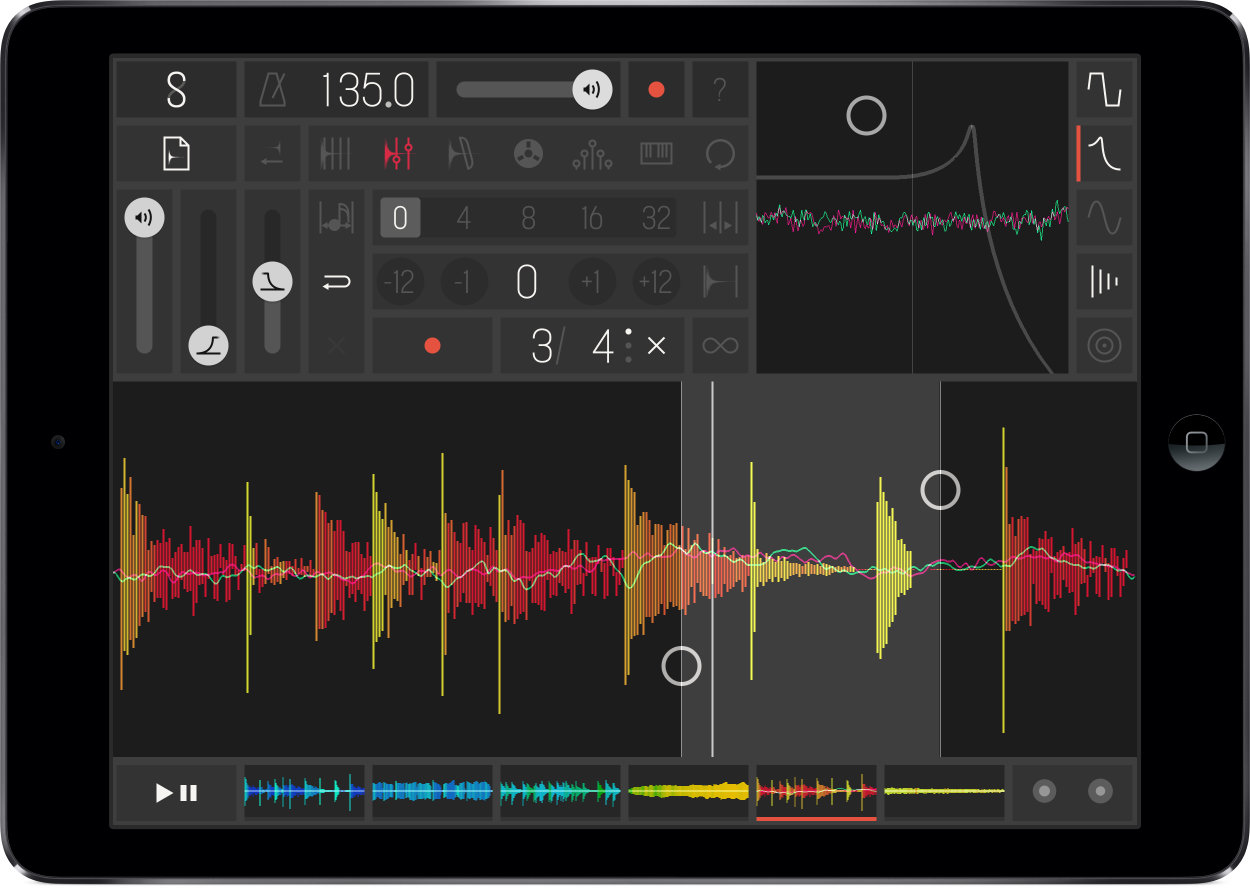This screenshot has height=888, width=1250.
Task: Tap the 3/ numerator value
Action: (x=547, y=346)
